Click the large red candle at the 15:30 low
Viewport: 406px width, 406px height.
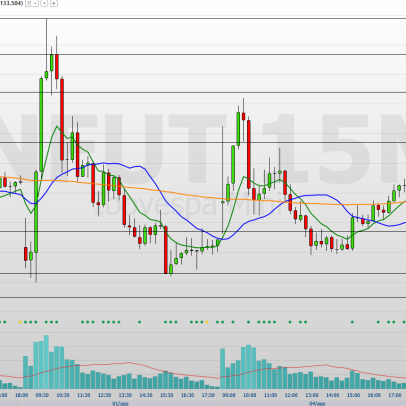(166, 250)
